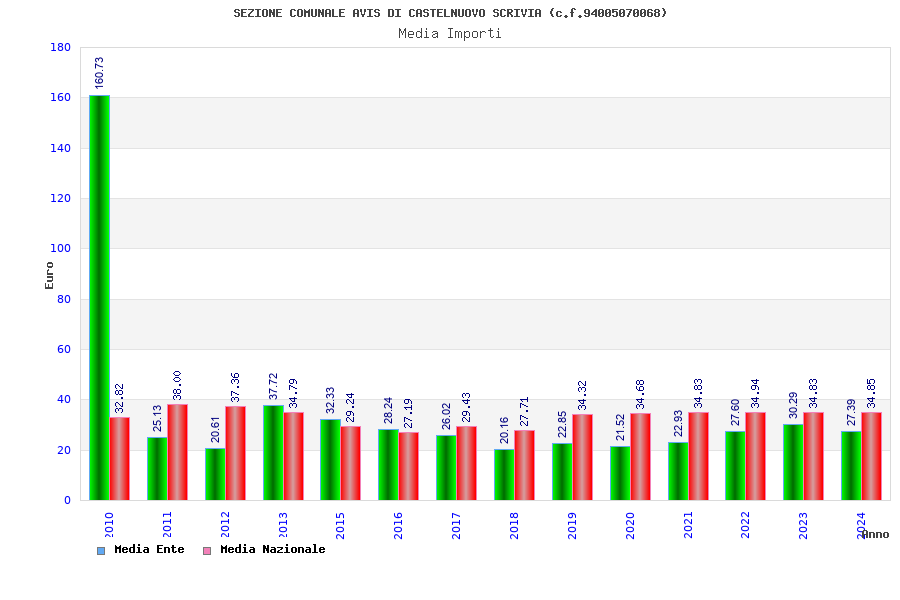Select the red 2011 bar labeled 38.00
This screenshot has height=600, width=900.
[x=177, y=452]
